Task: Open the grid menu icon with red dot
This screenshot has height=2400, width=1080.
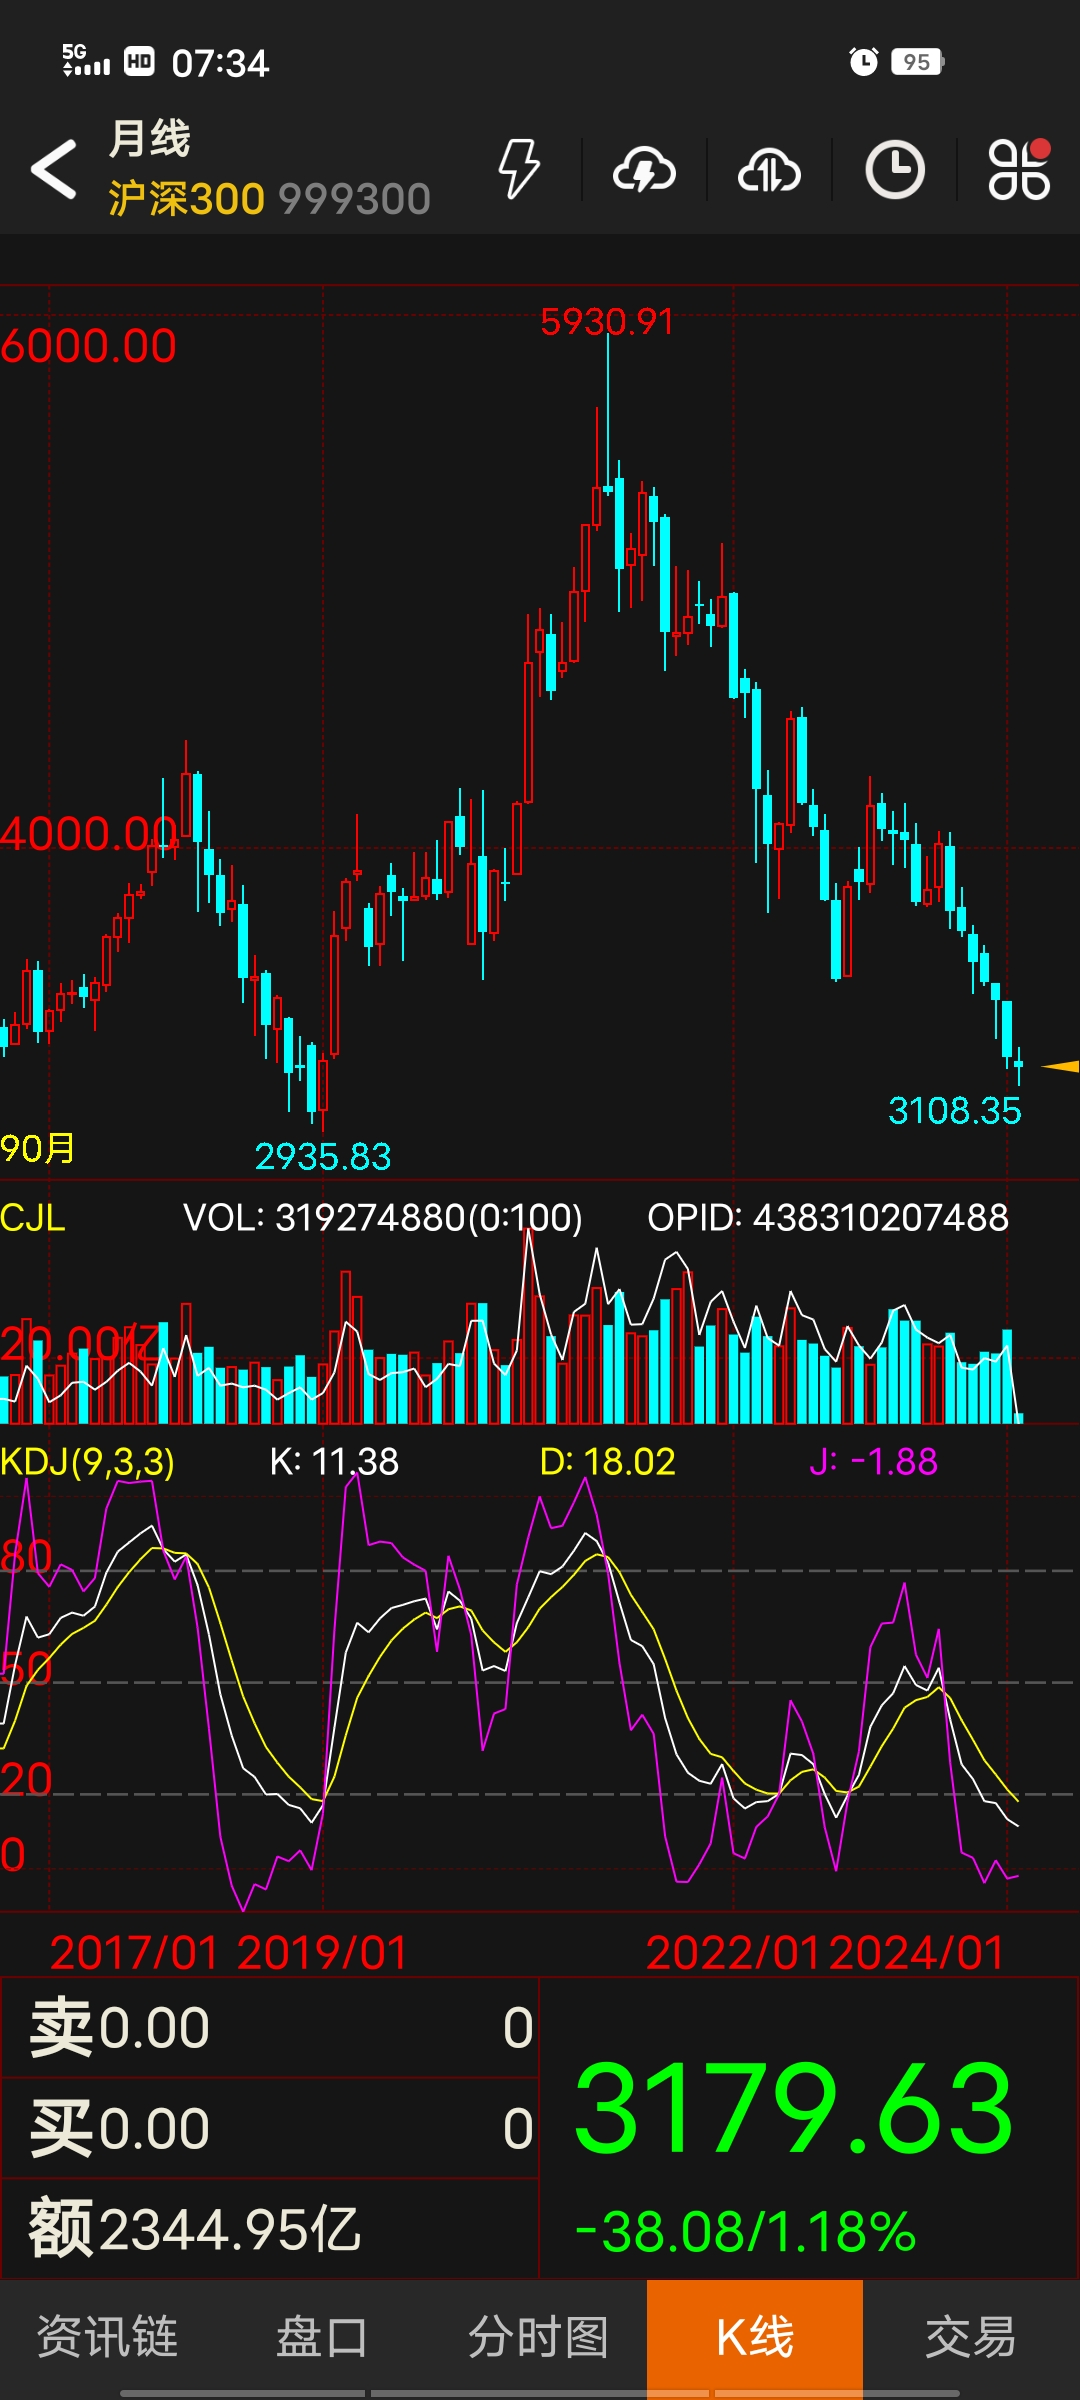Action: pyautogui.click(x=1019, y=168)
